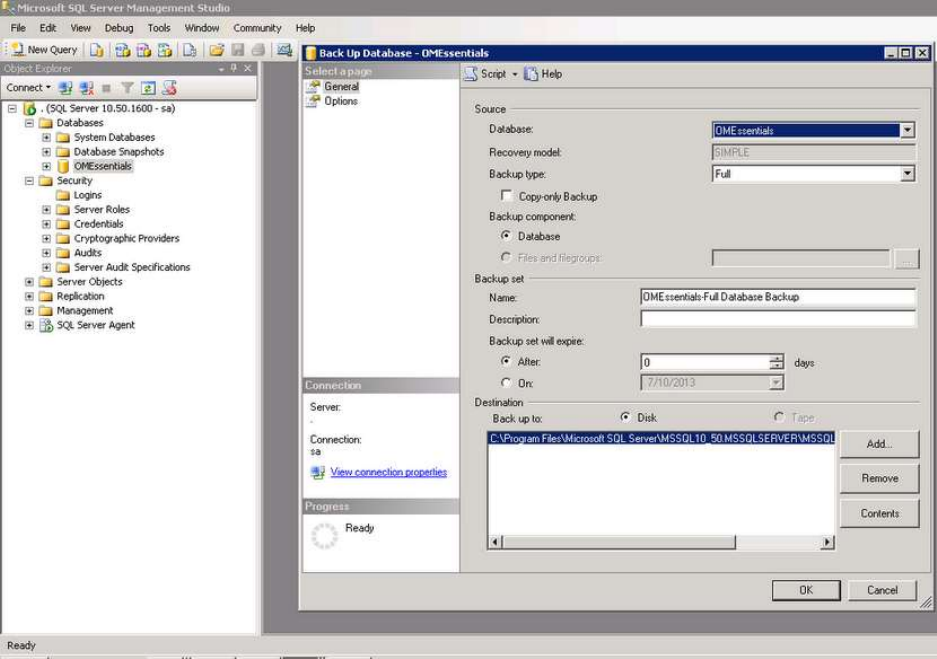Select Disk as backup destination
This screenshot has width=937, height=659.
625,416
